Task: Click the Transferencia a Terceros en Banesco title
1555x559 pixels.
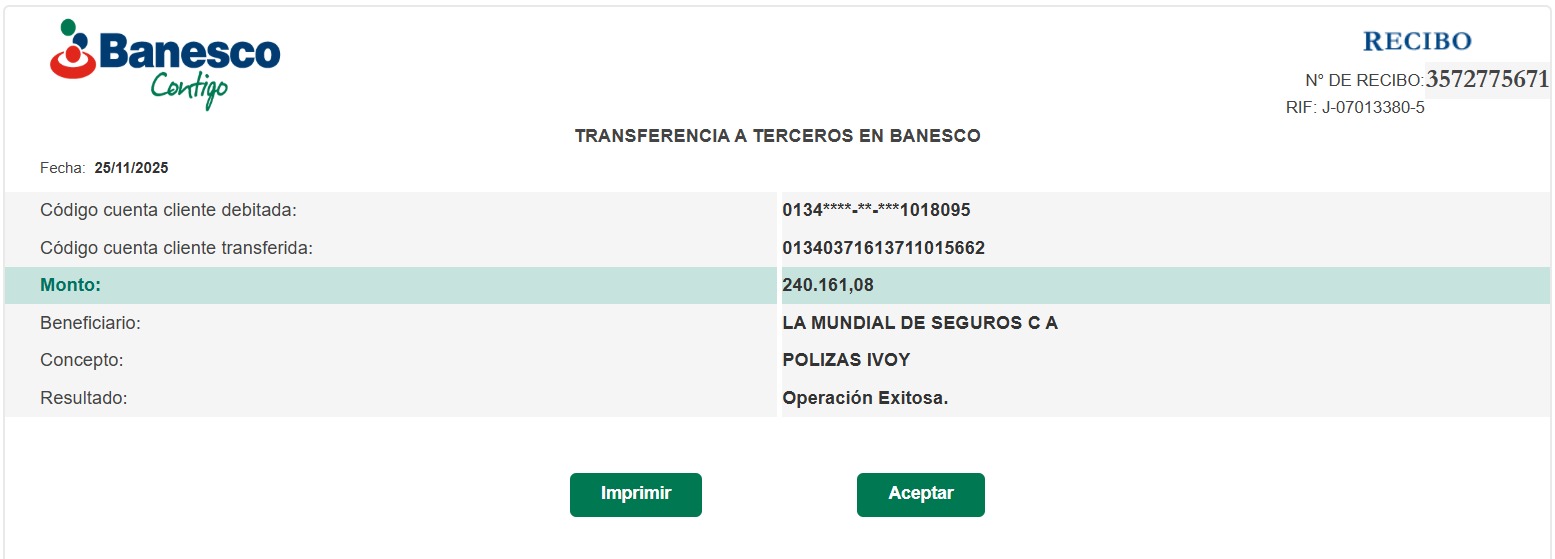Action: click(x=777, y=136)
